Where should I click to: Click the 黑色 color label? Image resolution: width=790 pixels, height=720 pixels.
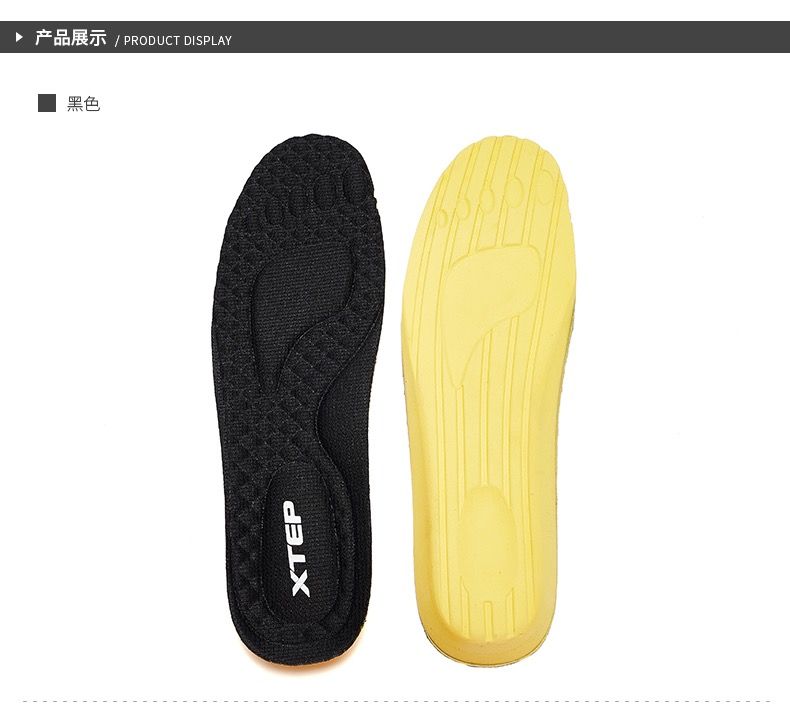[84, 104]
